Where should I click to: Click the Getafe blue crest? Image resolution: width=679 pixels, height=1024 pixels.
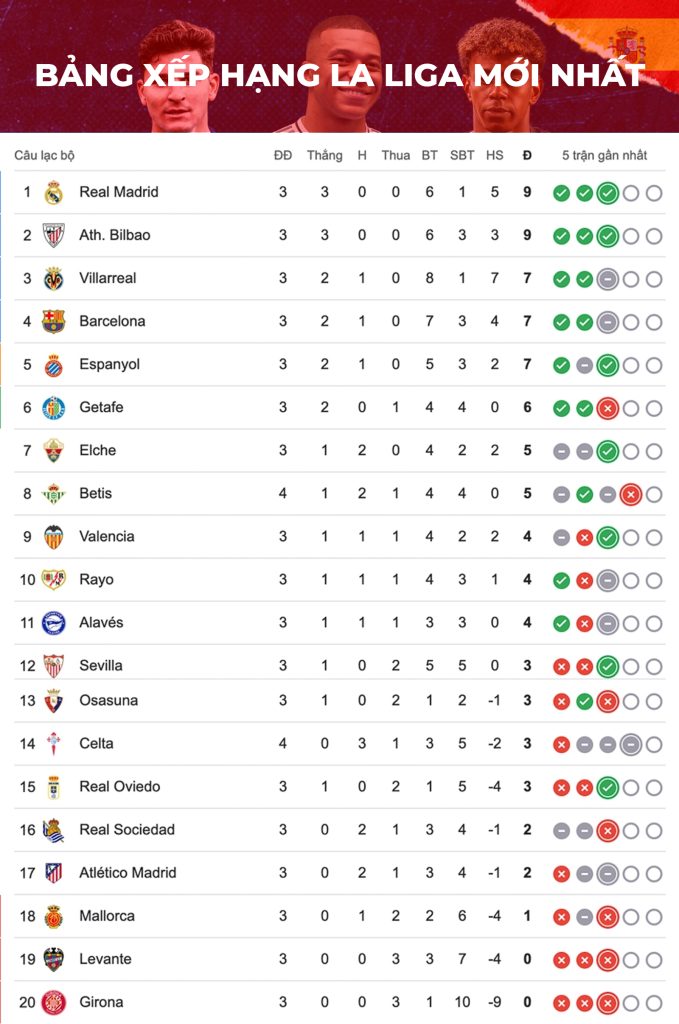tap(54, 408)
